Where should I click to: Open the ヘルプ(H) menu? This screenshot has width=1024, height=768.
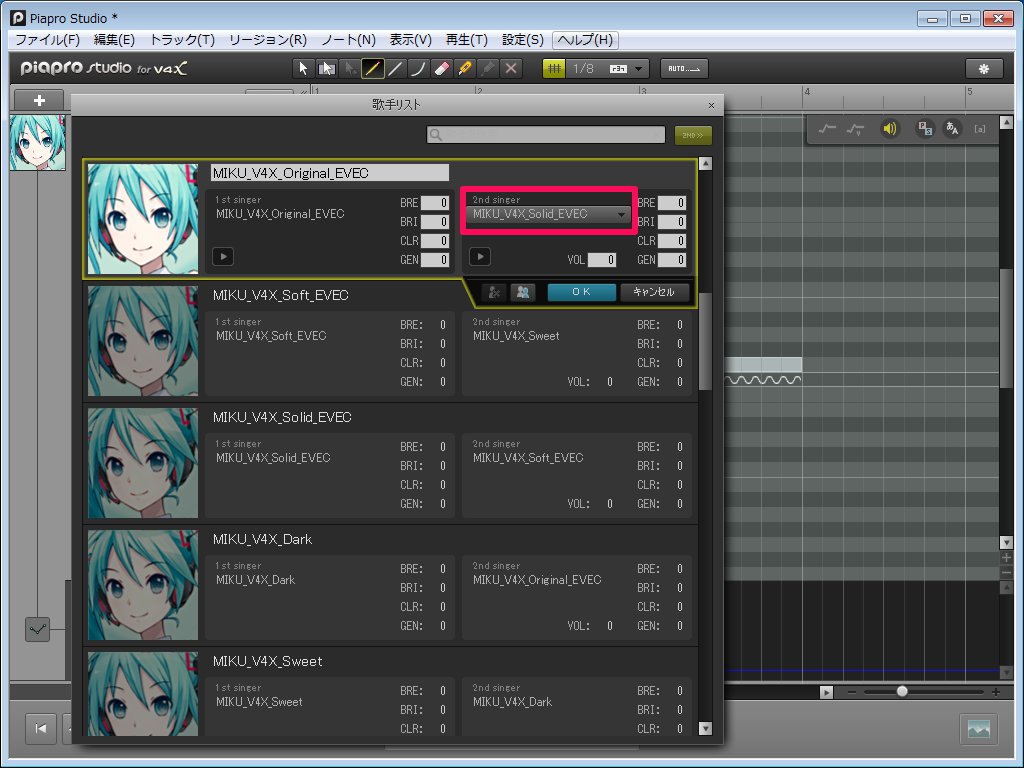pos(585,40)
